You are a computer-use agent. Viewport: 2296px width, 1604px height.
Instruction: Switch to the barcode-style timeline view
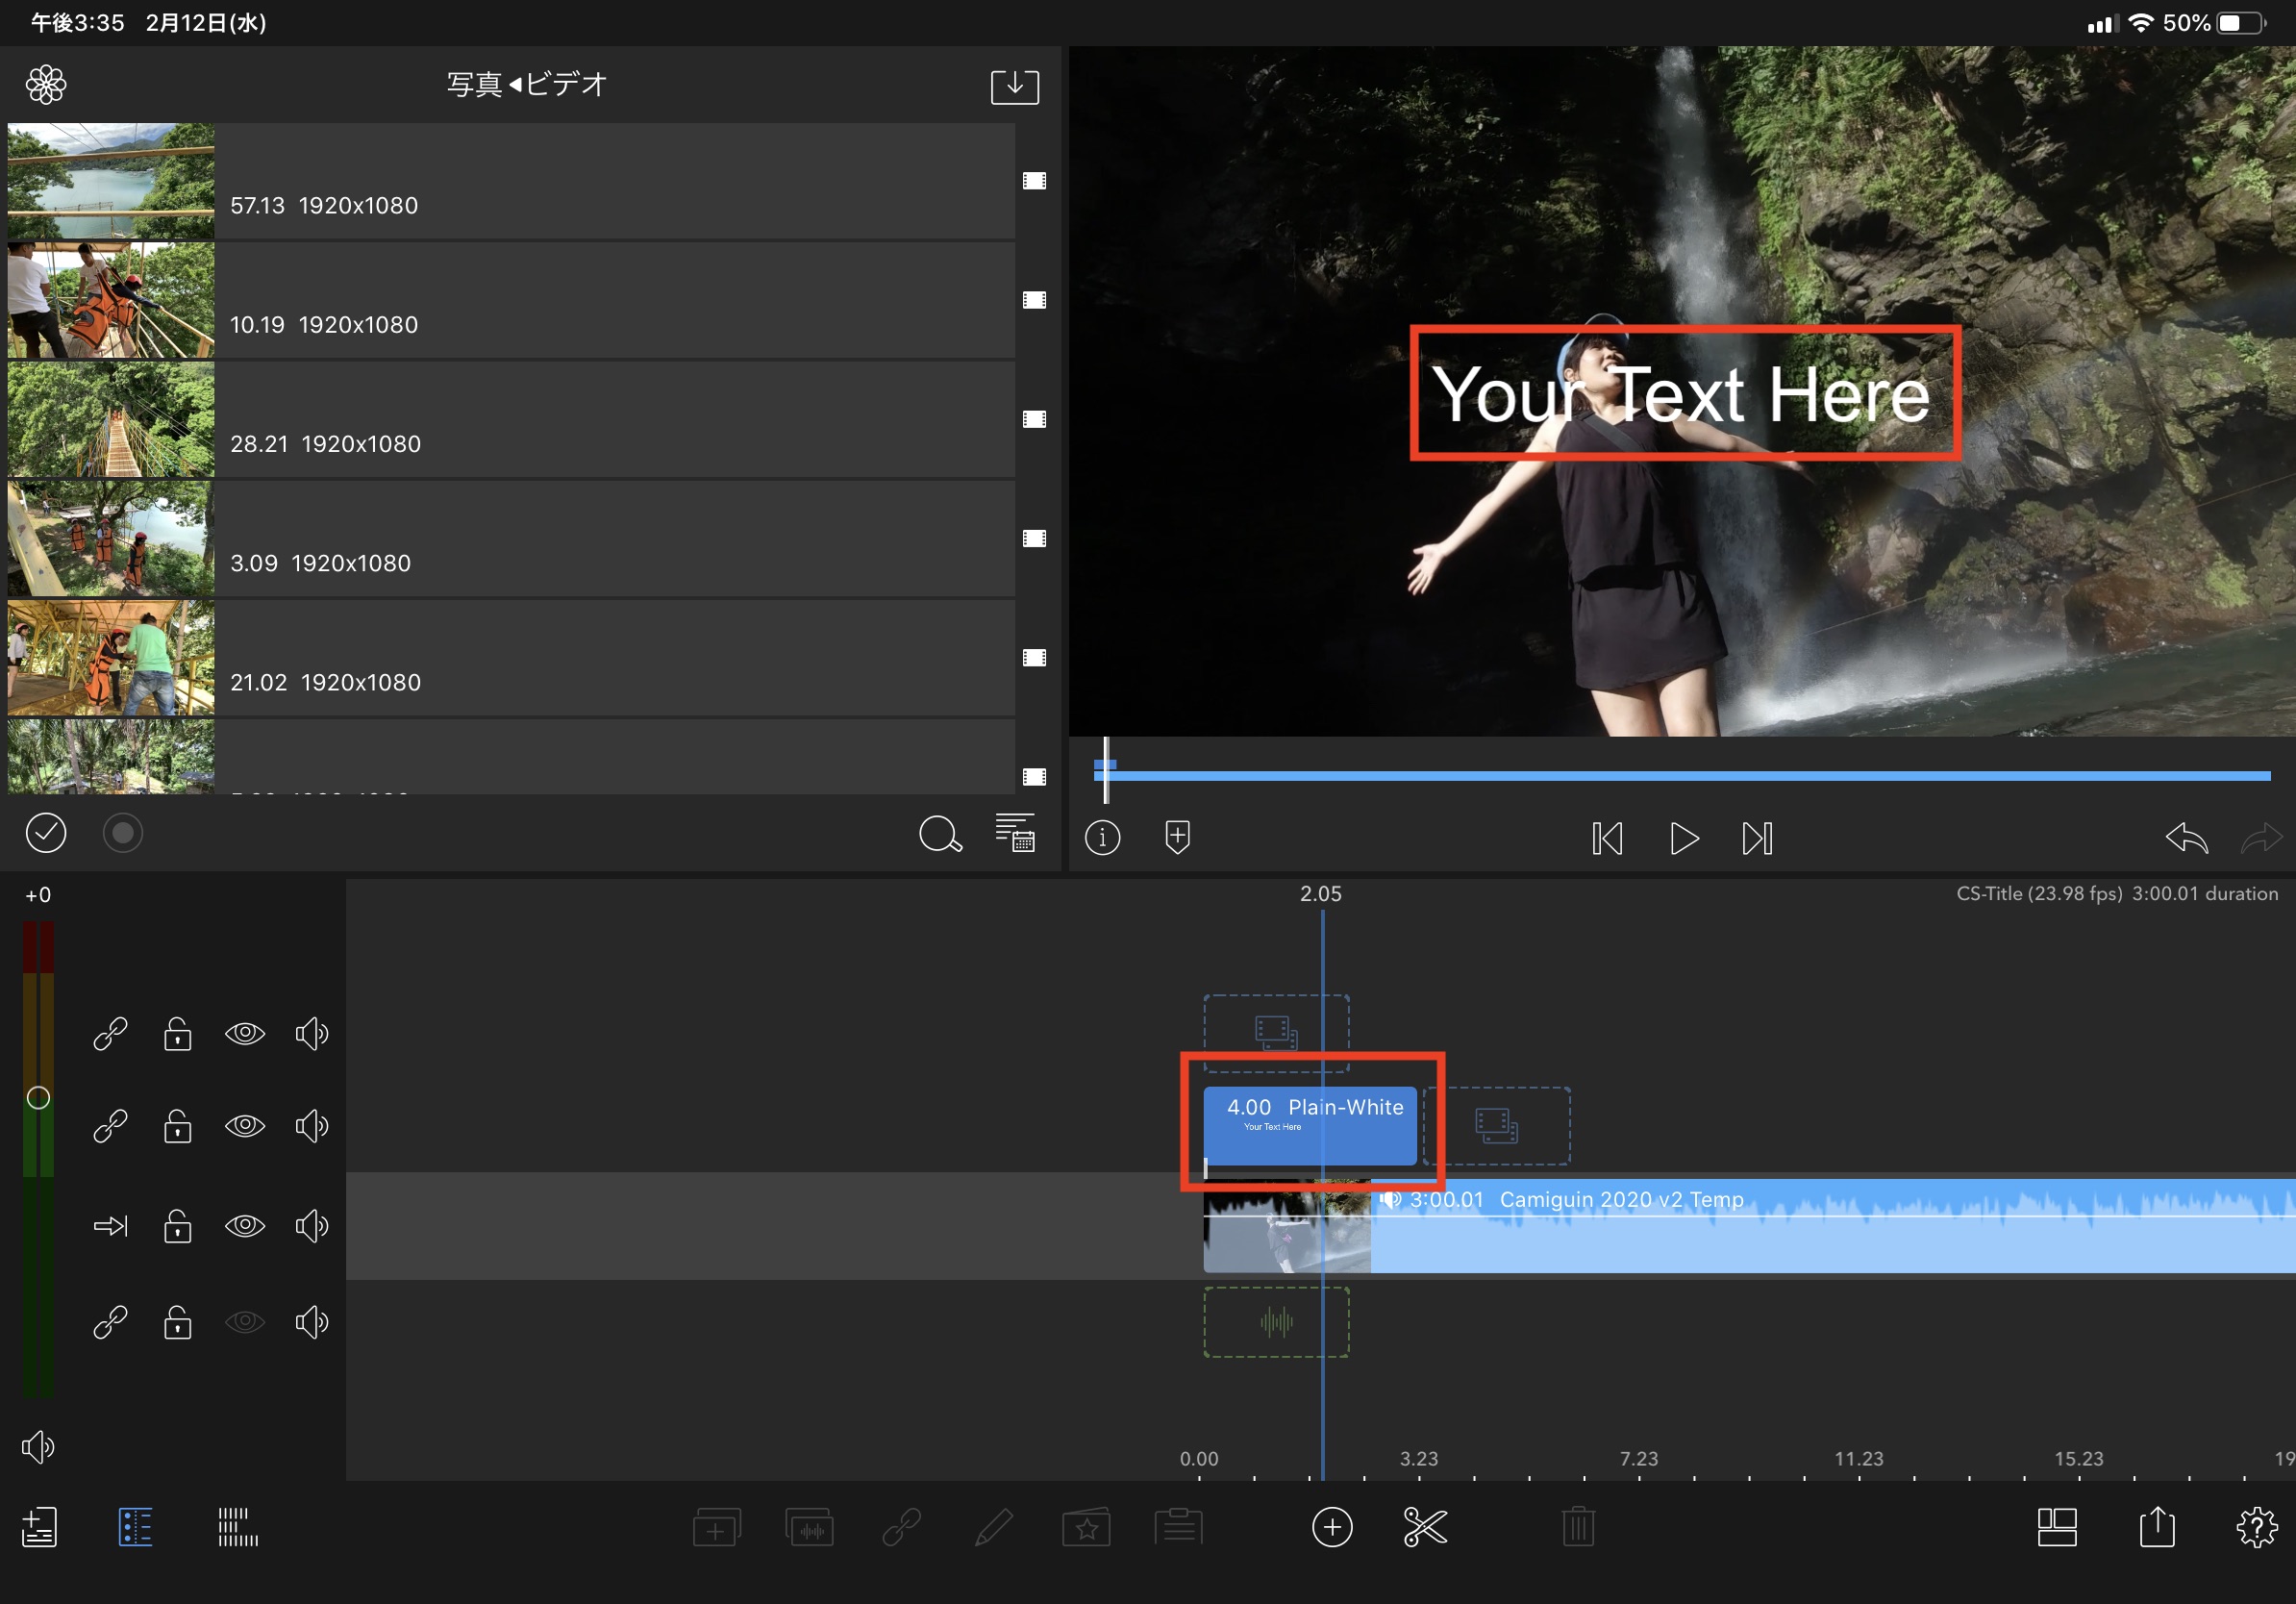click(x=237, y=1527)
